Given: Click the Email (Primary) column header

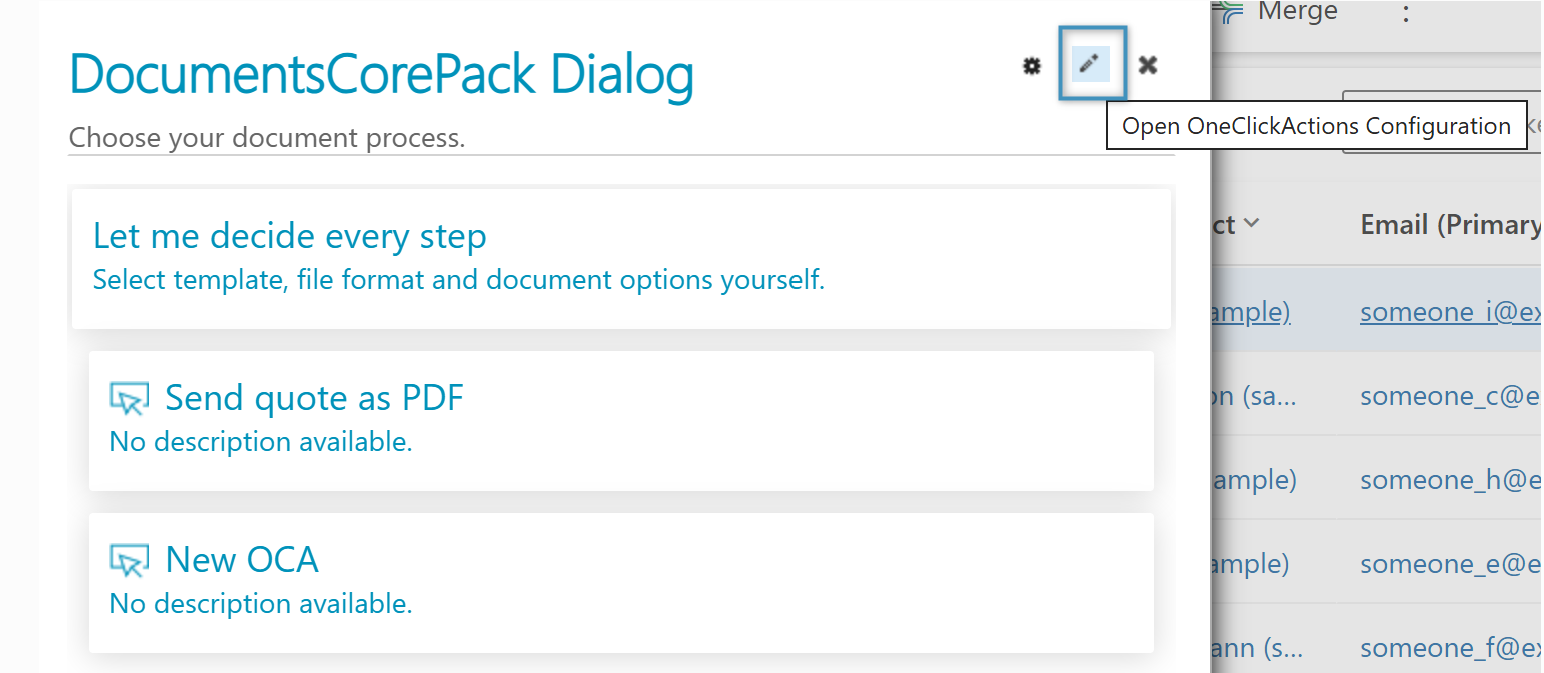Looking at the screenshot, I should click(1450, 225).
